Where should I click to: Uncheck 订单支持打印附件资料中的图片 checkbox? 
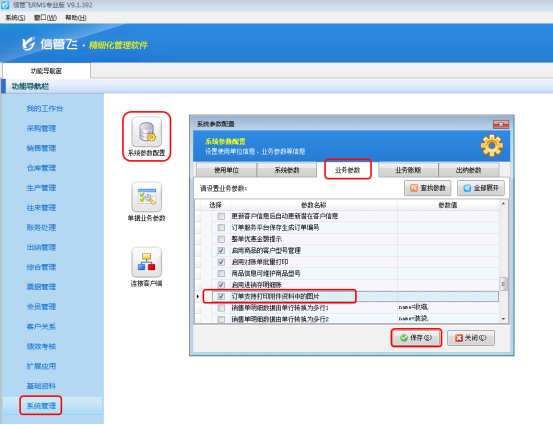point(221,296)
